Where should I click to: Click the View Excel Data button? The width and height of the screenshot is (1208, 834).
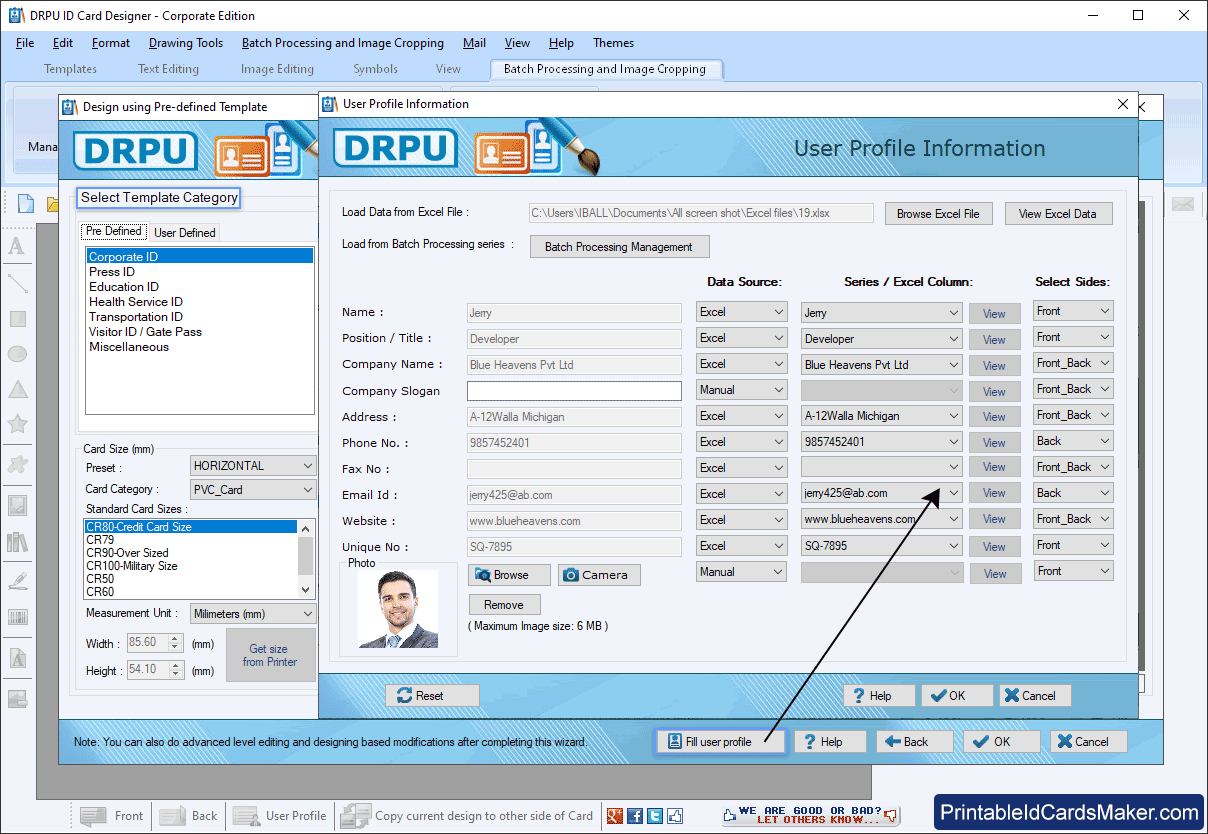1058,214
